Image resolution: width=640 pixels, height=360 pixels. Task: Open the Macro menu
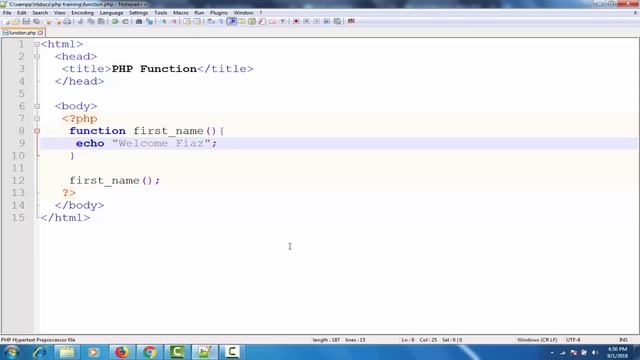pos(180,13)
